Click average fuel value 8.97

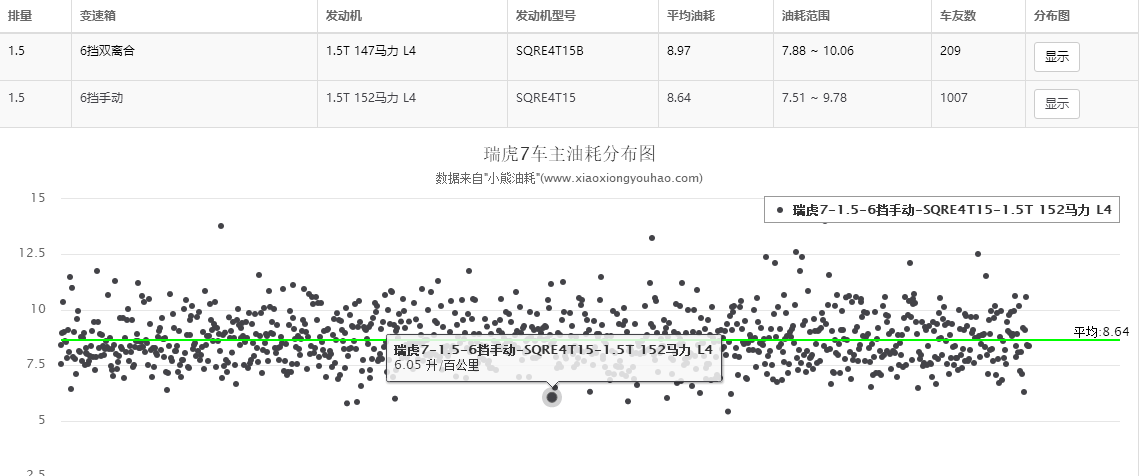[678, 51]
